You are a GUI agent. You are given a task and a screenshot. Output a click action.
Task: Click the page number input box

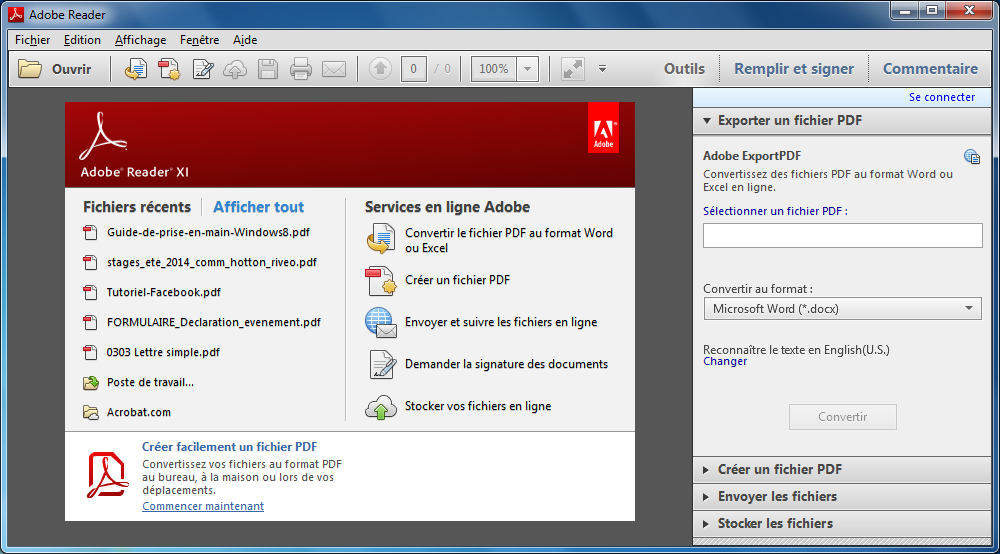[413, 69]
